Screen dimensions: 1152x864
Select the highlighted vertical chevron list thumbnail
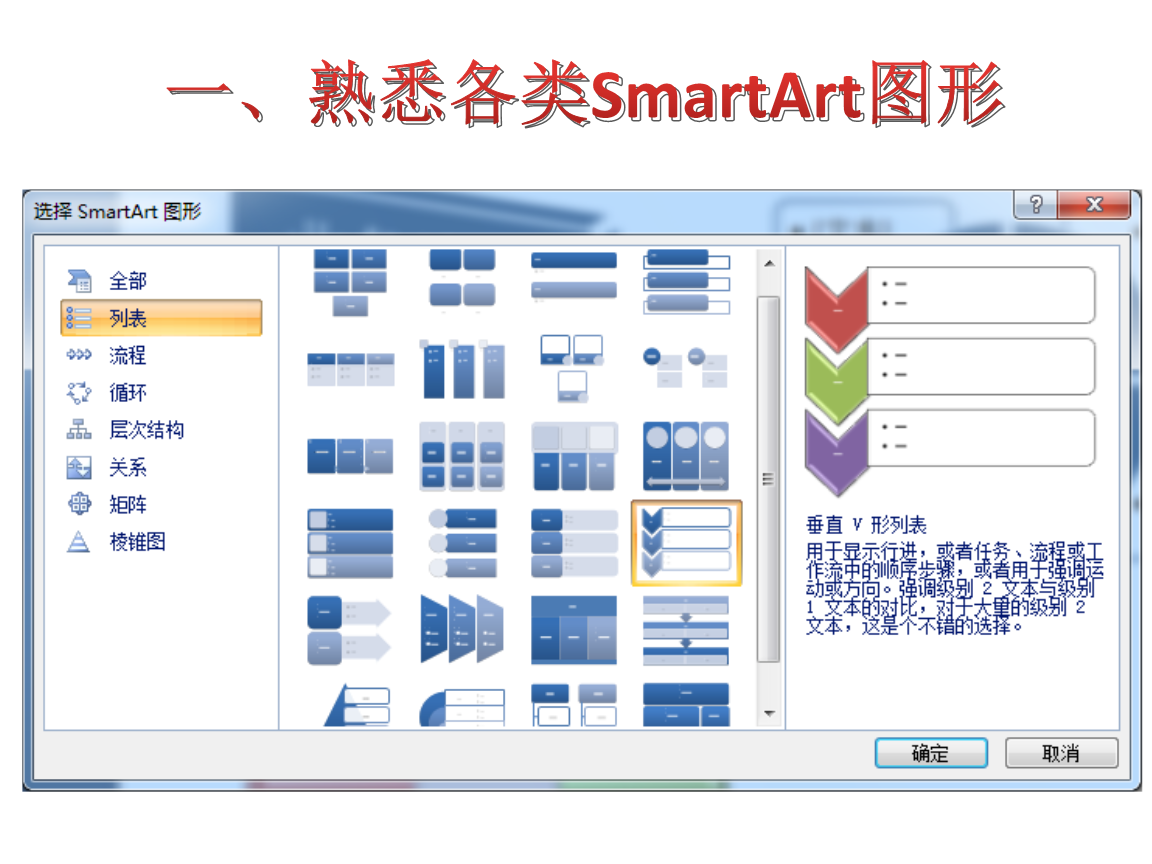pos(686,543)
